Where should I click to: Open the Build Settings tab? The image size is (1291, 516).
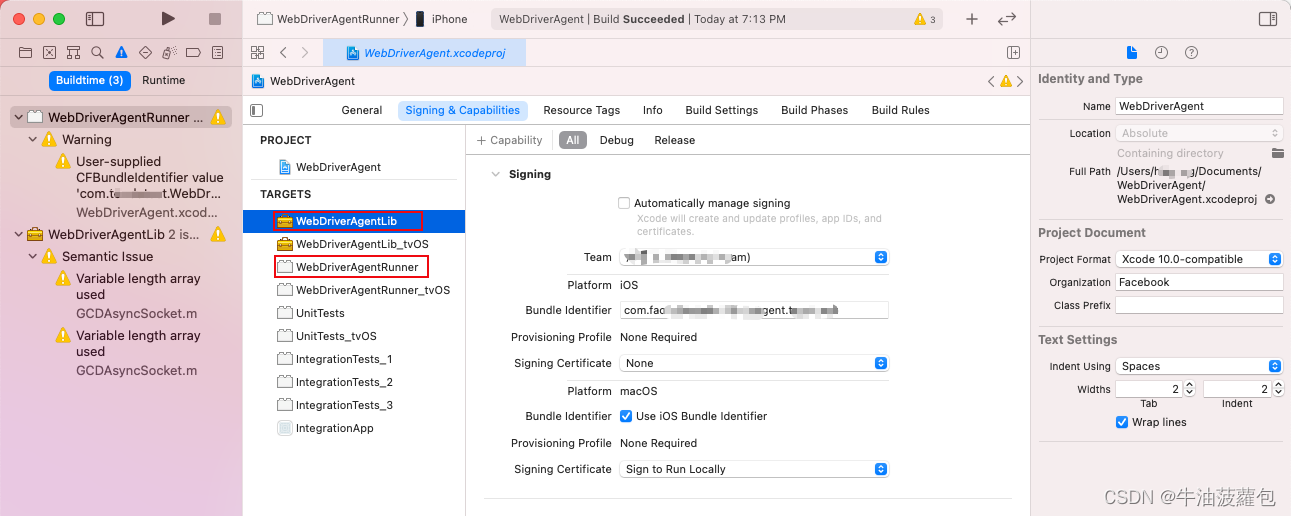(722, 110)
